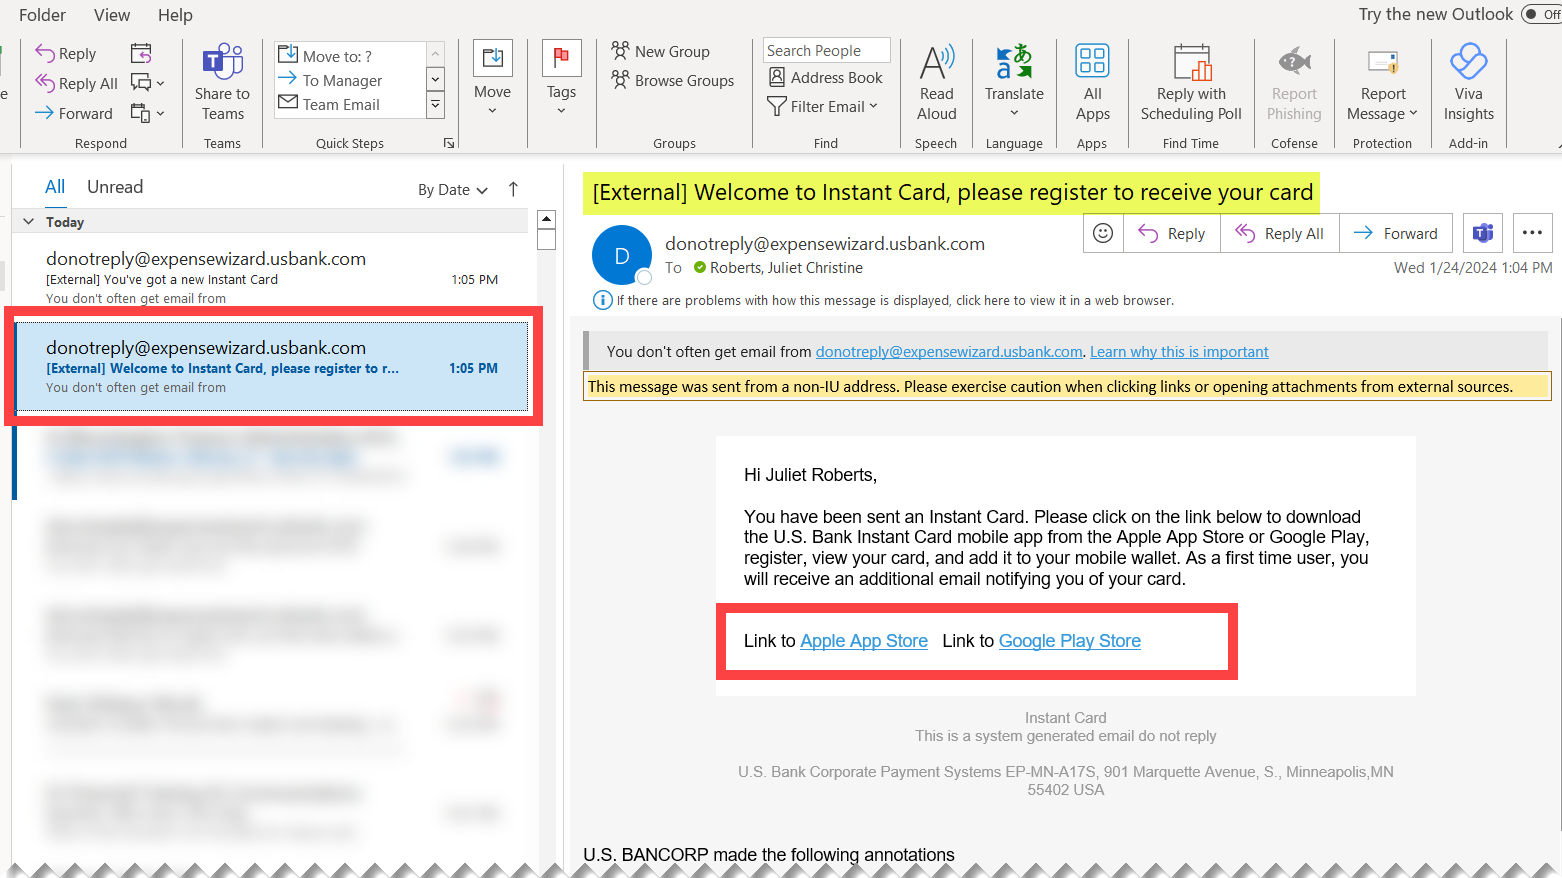Click the Meeting reply icon beside ribbon Reply
Viewport: 1562px width, 878px height.
pyautogui.click(x=141, y=53)
